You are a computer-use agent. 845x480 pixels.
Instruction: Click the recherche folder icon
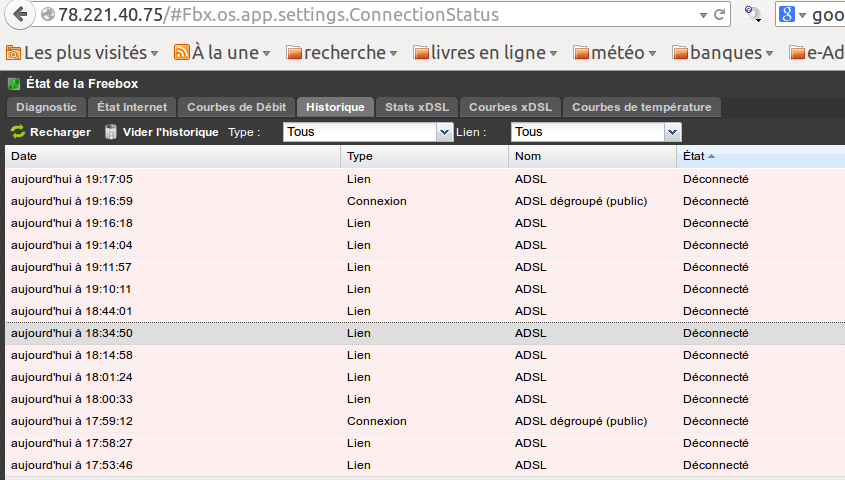click(294, 53)
